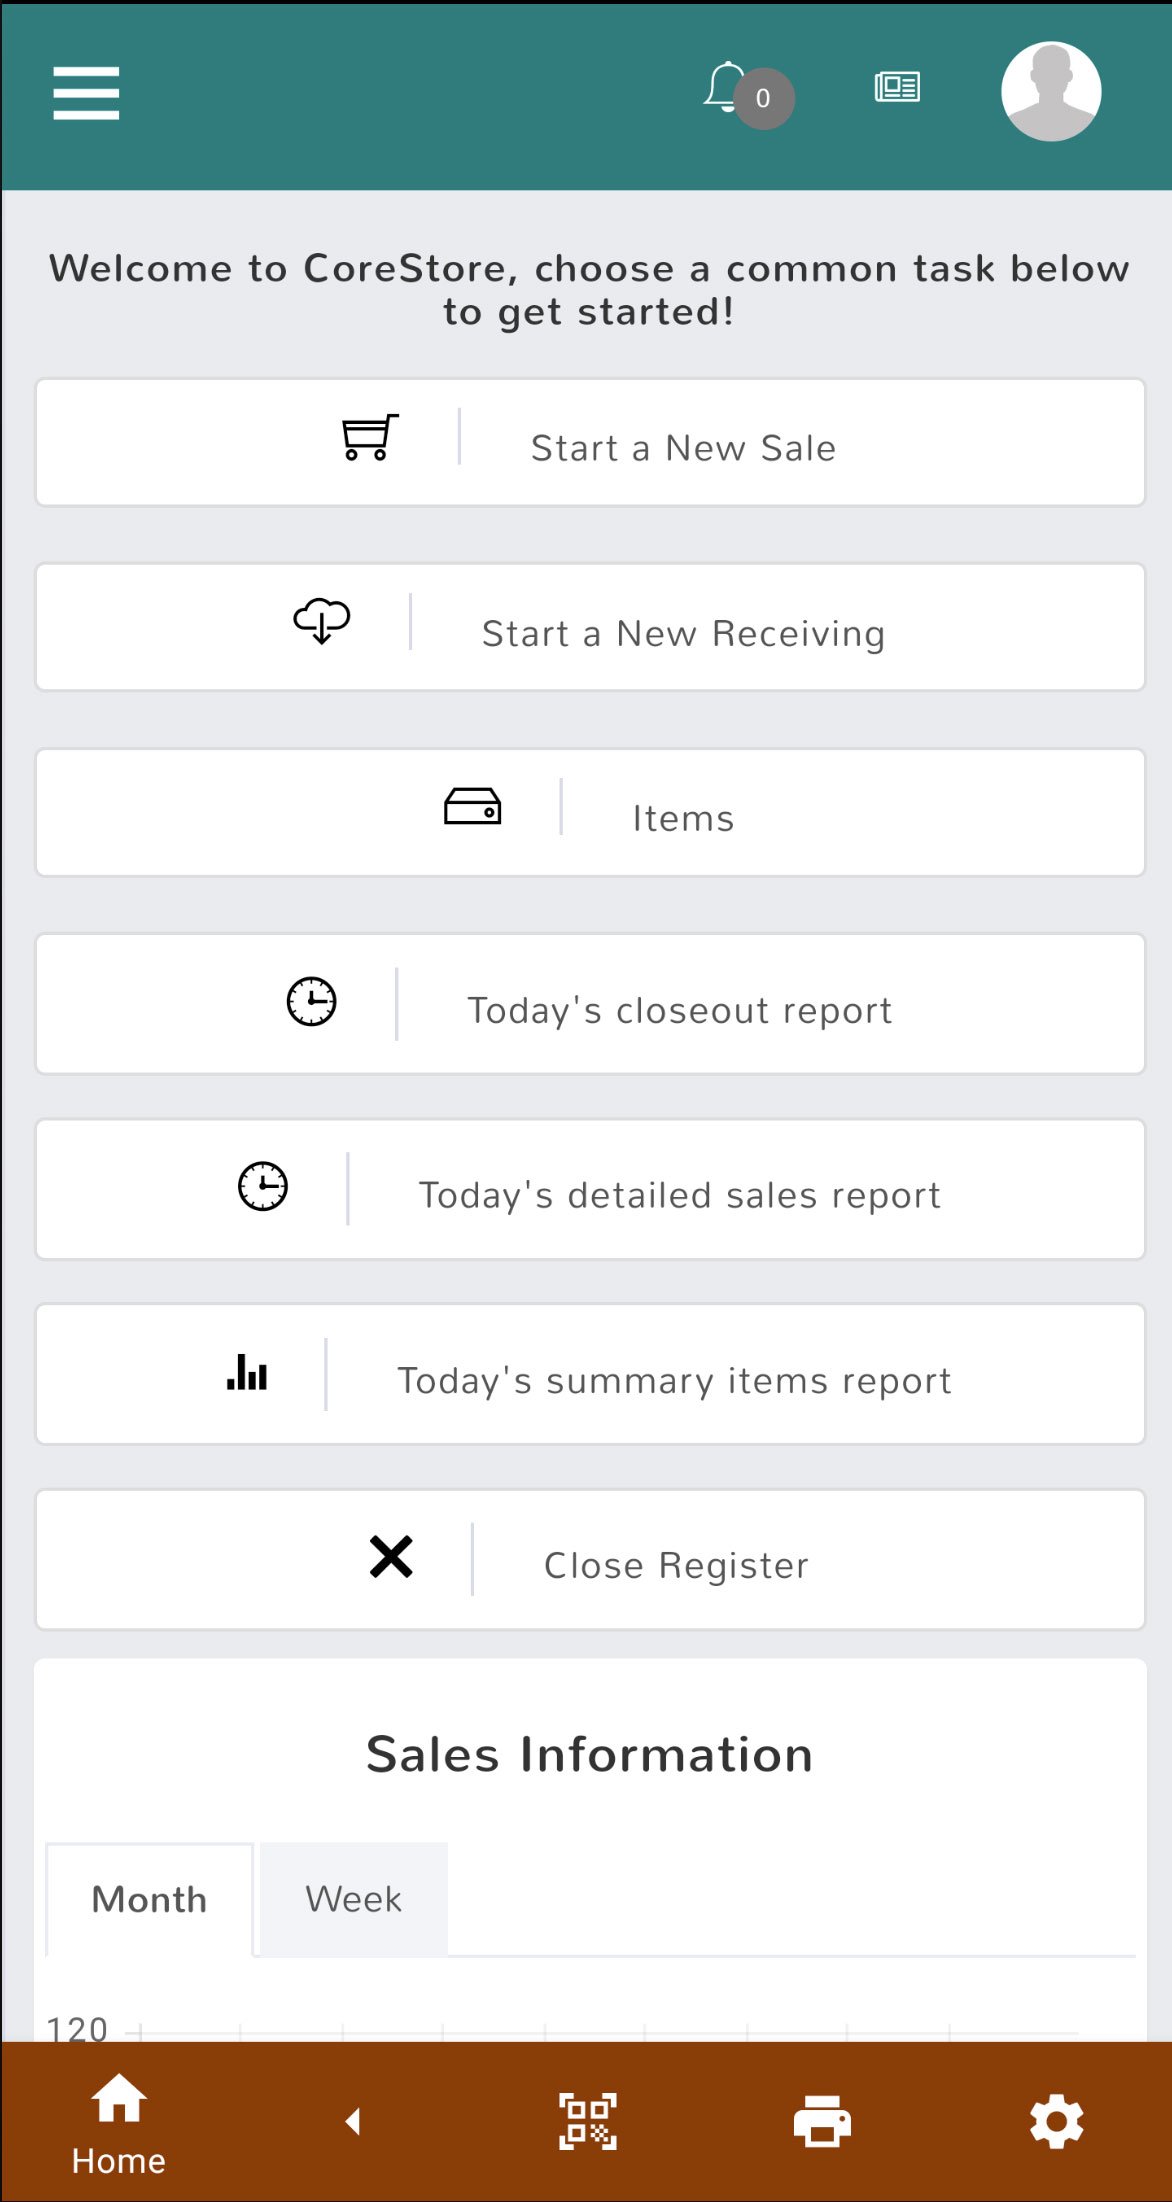1172x2202 pixels.
Task: Start a New Sale
Action: pos(683,448)
